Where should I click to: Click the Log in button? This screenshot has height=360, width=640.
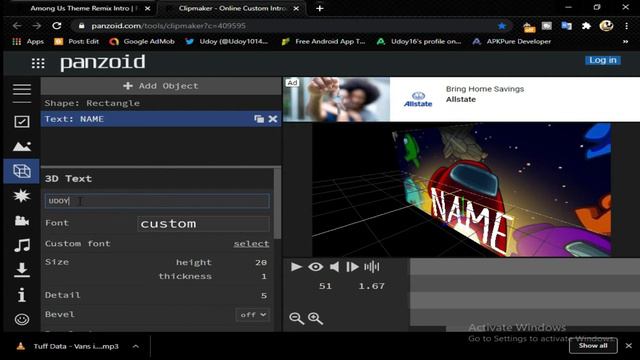pos(602,60)
